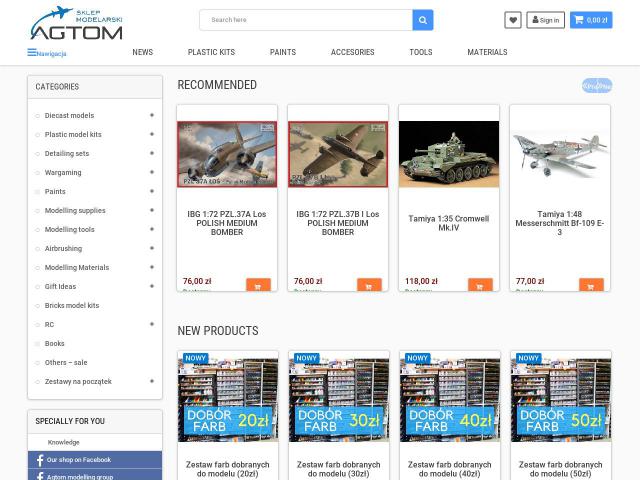Open Zestaw farb dobranych do modelu (30zł)
The width and height of the screenshot is (640, 480).
point(339,469)
